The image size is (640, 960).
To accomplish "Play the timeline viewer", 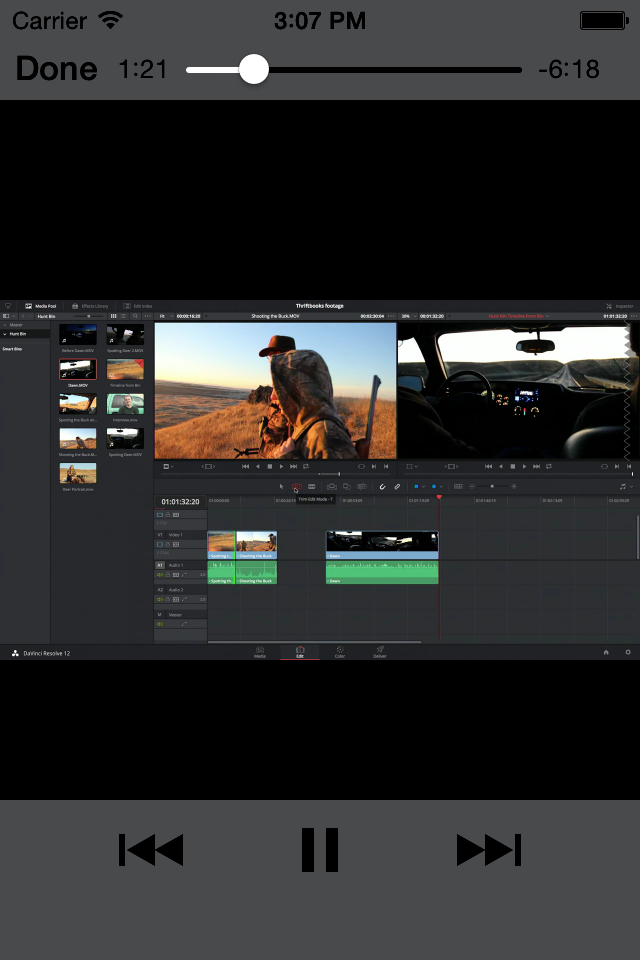I will pyautogui.click(x=524, y=467).
